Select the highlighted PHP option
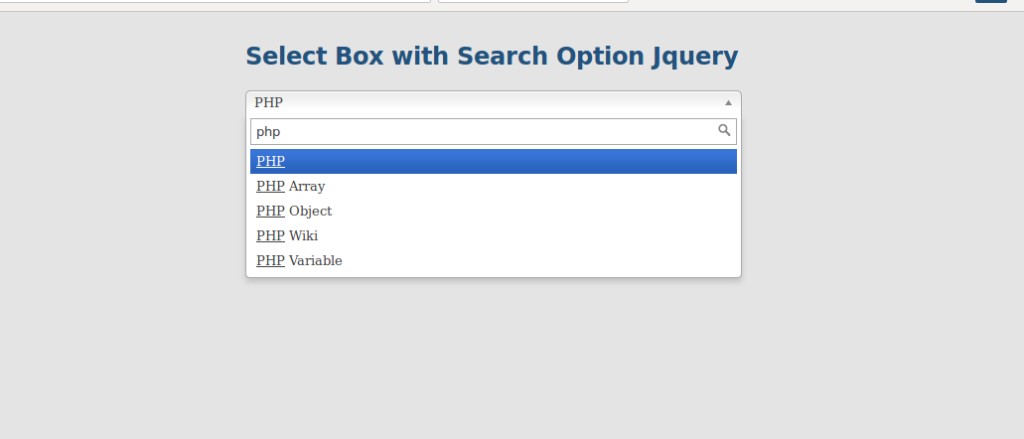 (x=493, y=161)
